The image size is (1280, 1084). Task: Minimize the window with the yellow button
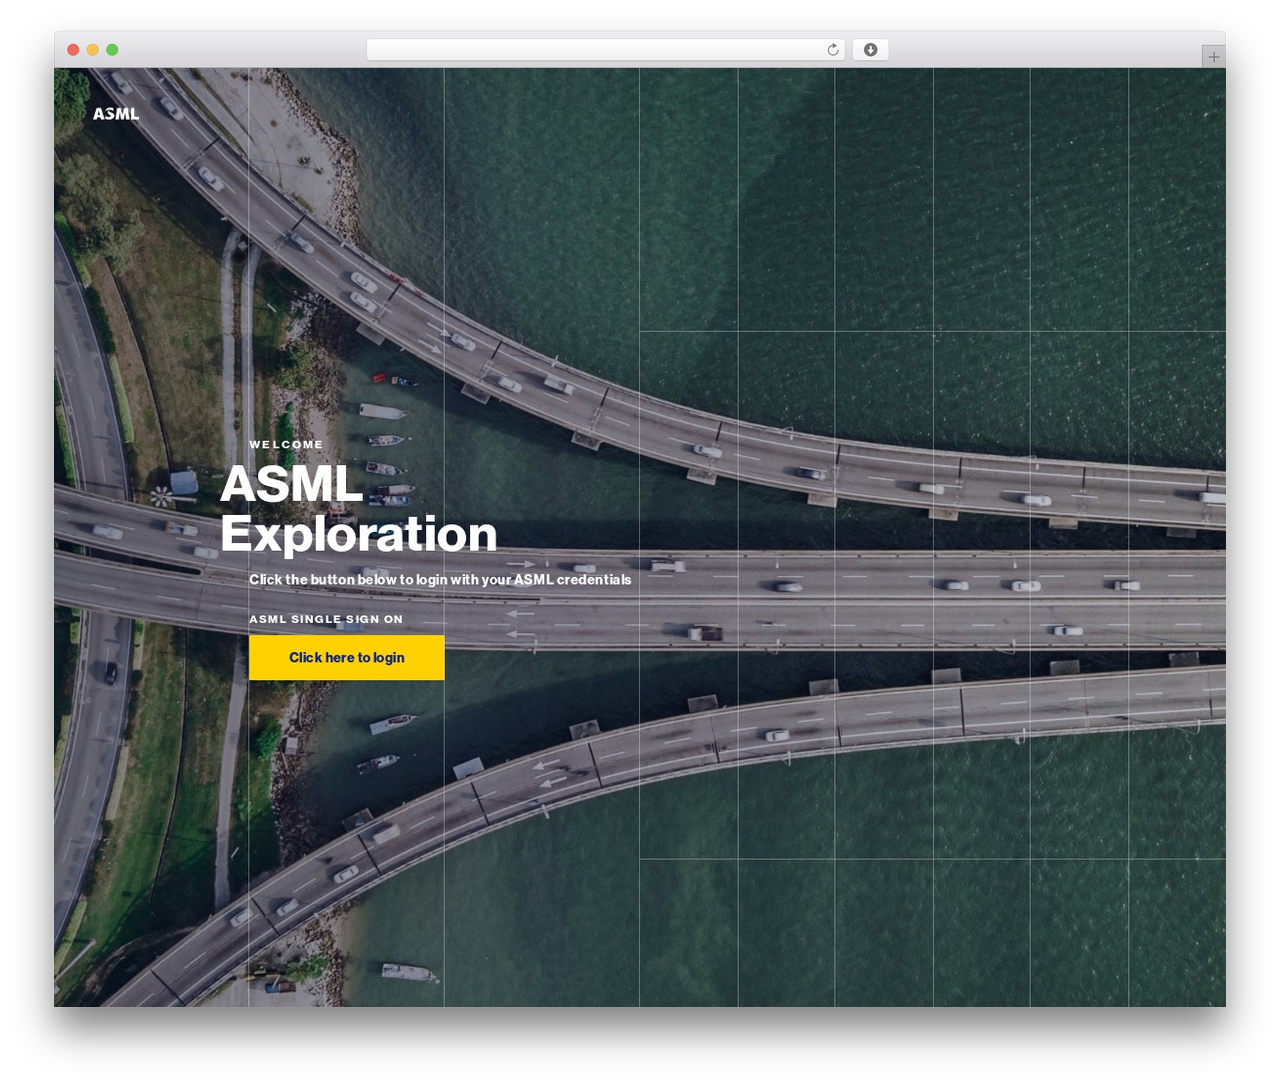point(92,50)
